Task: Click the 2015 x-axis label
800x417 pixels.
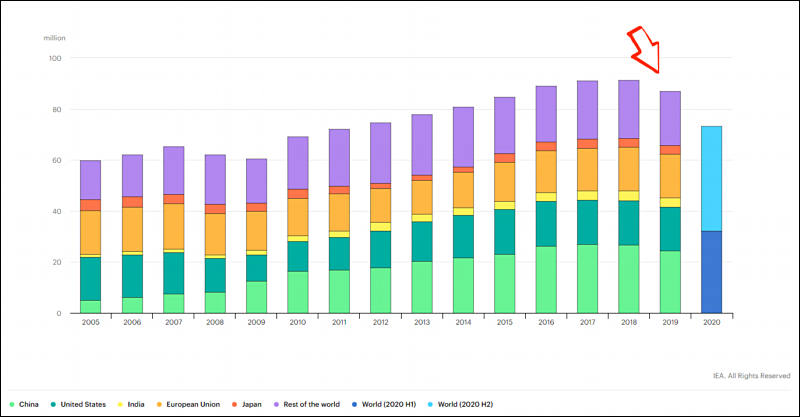Action: point(505,323)
